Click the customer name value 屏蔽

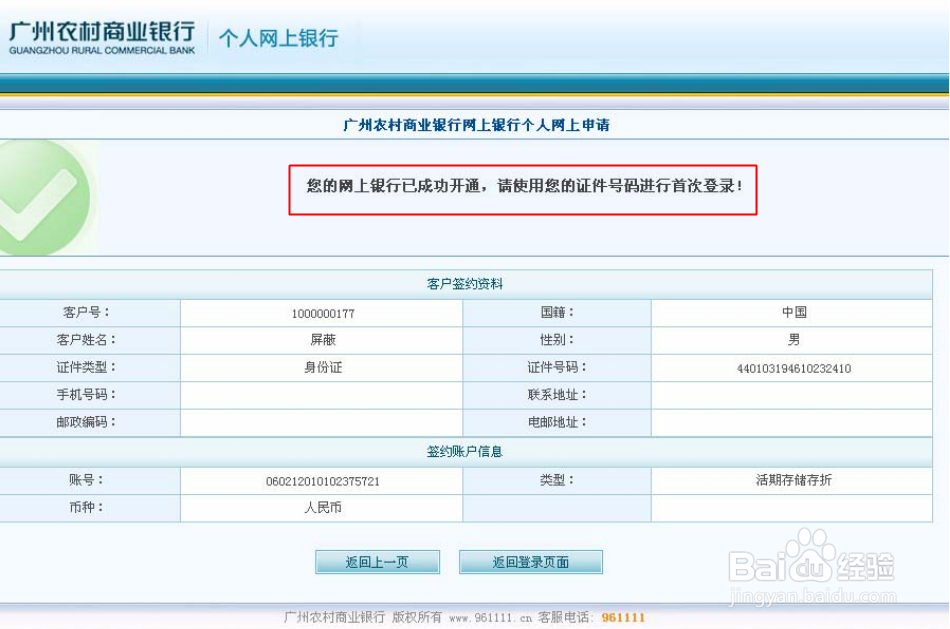pos(323,340)
